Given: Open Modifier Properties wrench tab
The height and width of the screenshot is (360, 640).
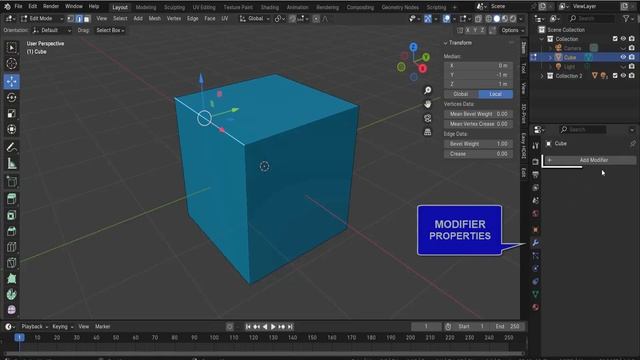Looking at the screenshot, I should coord(536,243).
